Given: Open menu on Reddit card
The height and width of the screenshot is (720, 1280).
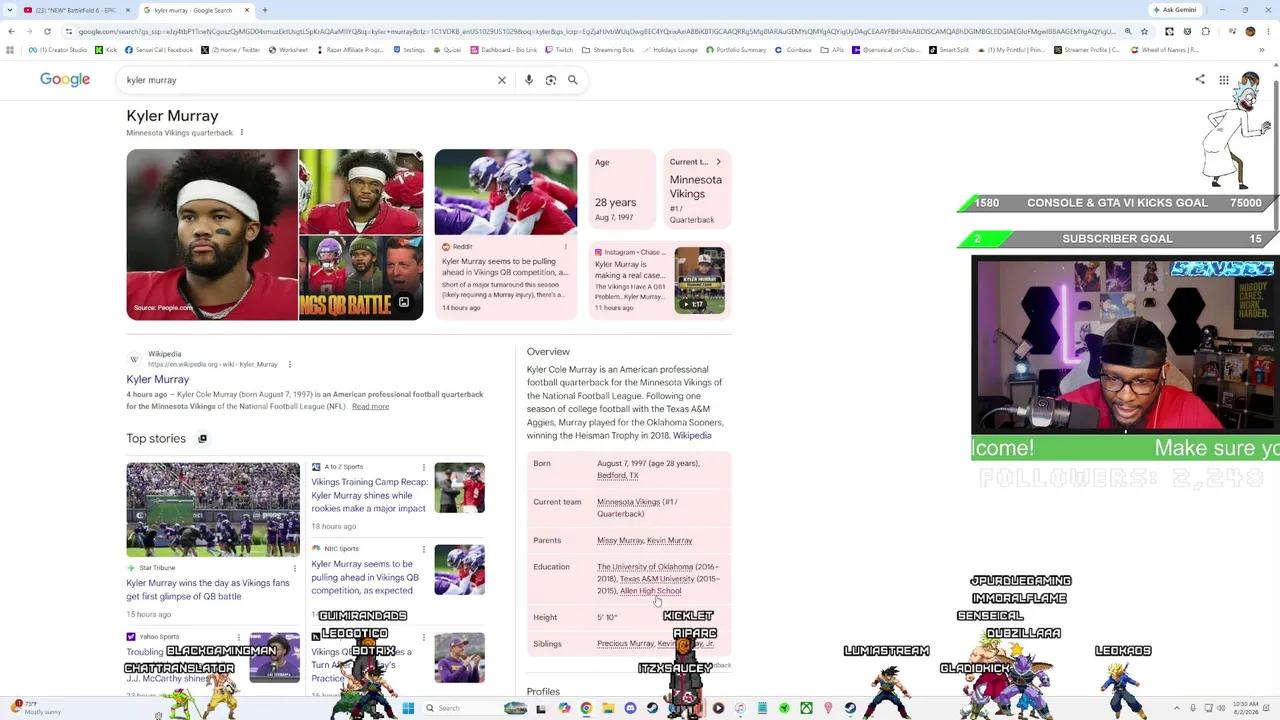Looking at the screenshot, I should [x=566, y=247].
